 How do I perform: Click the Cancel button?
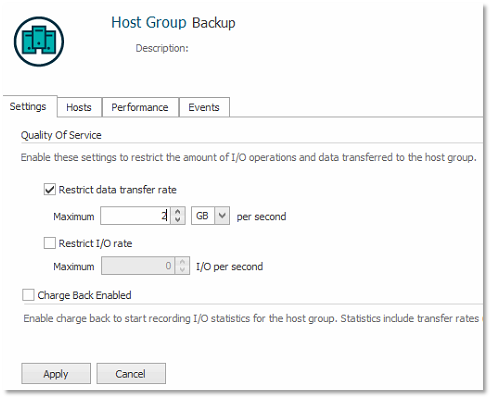point(131,374)
